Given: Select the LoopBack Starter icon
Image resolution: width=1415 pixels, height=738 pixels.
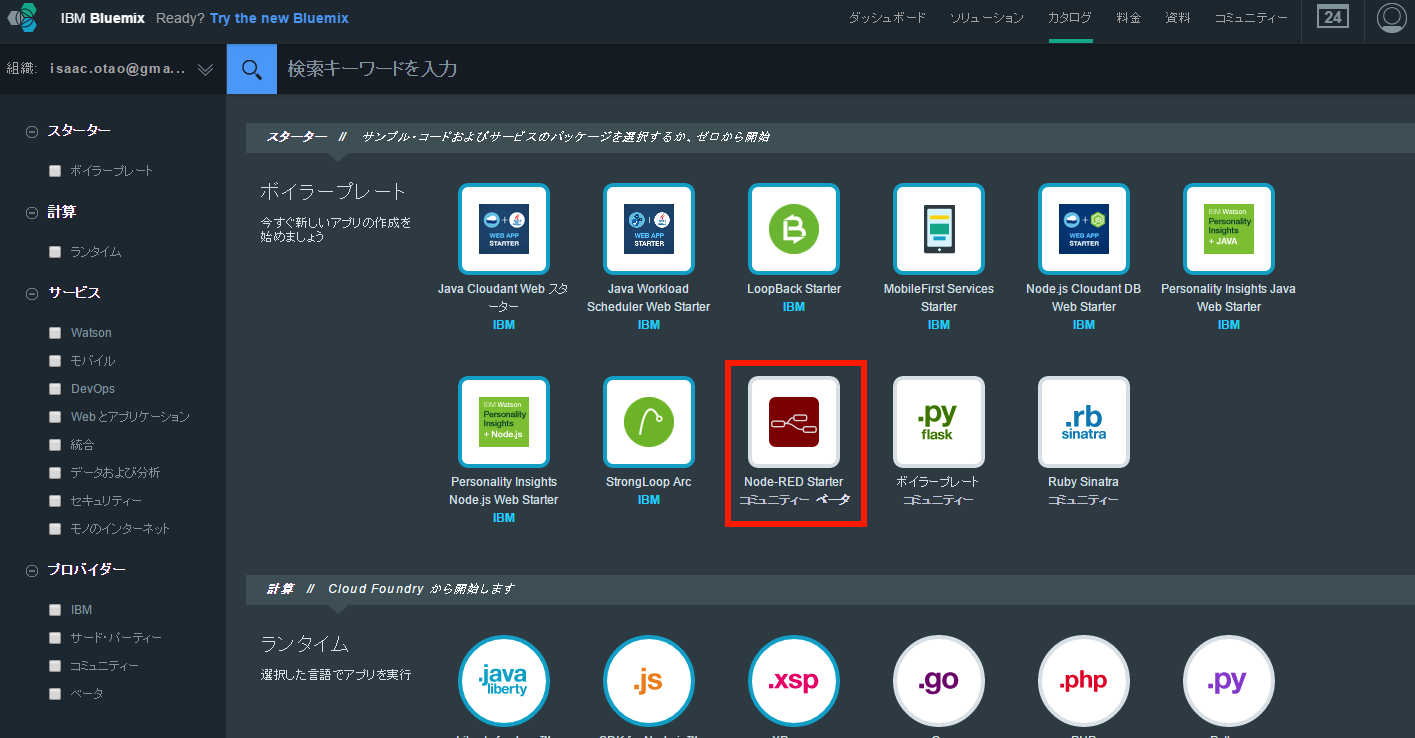Looking at the screenshot, I should coord(794,229).
